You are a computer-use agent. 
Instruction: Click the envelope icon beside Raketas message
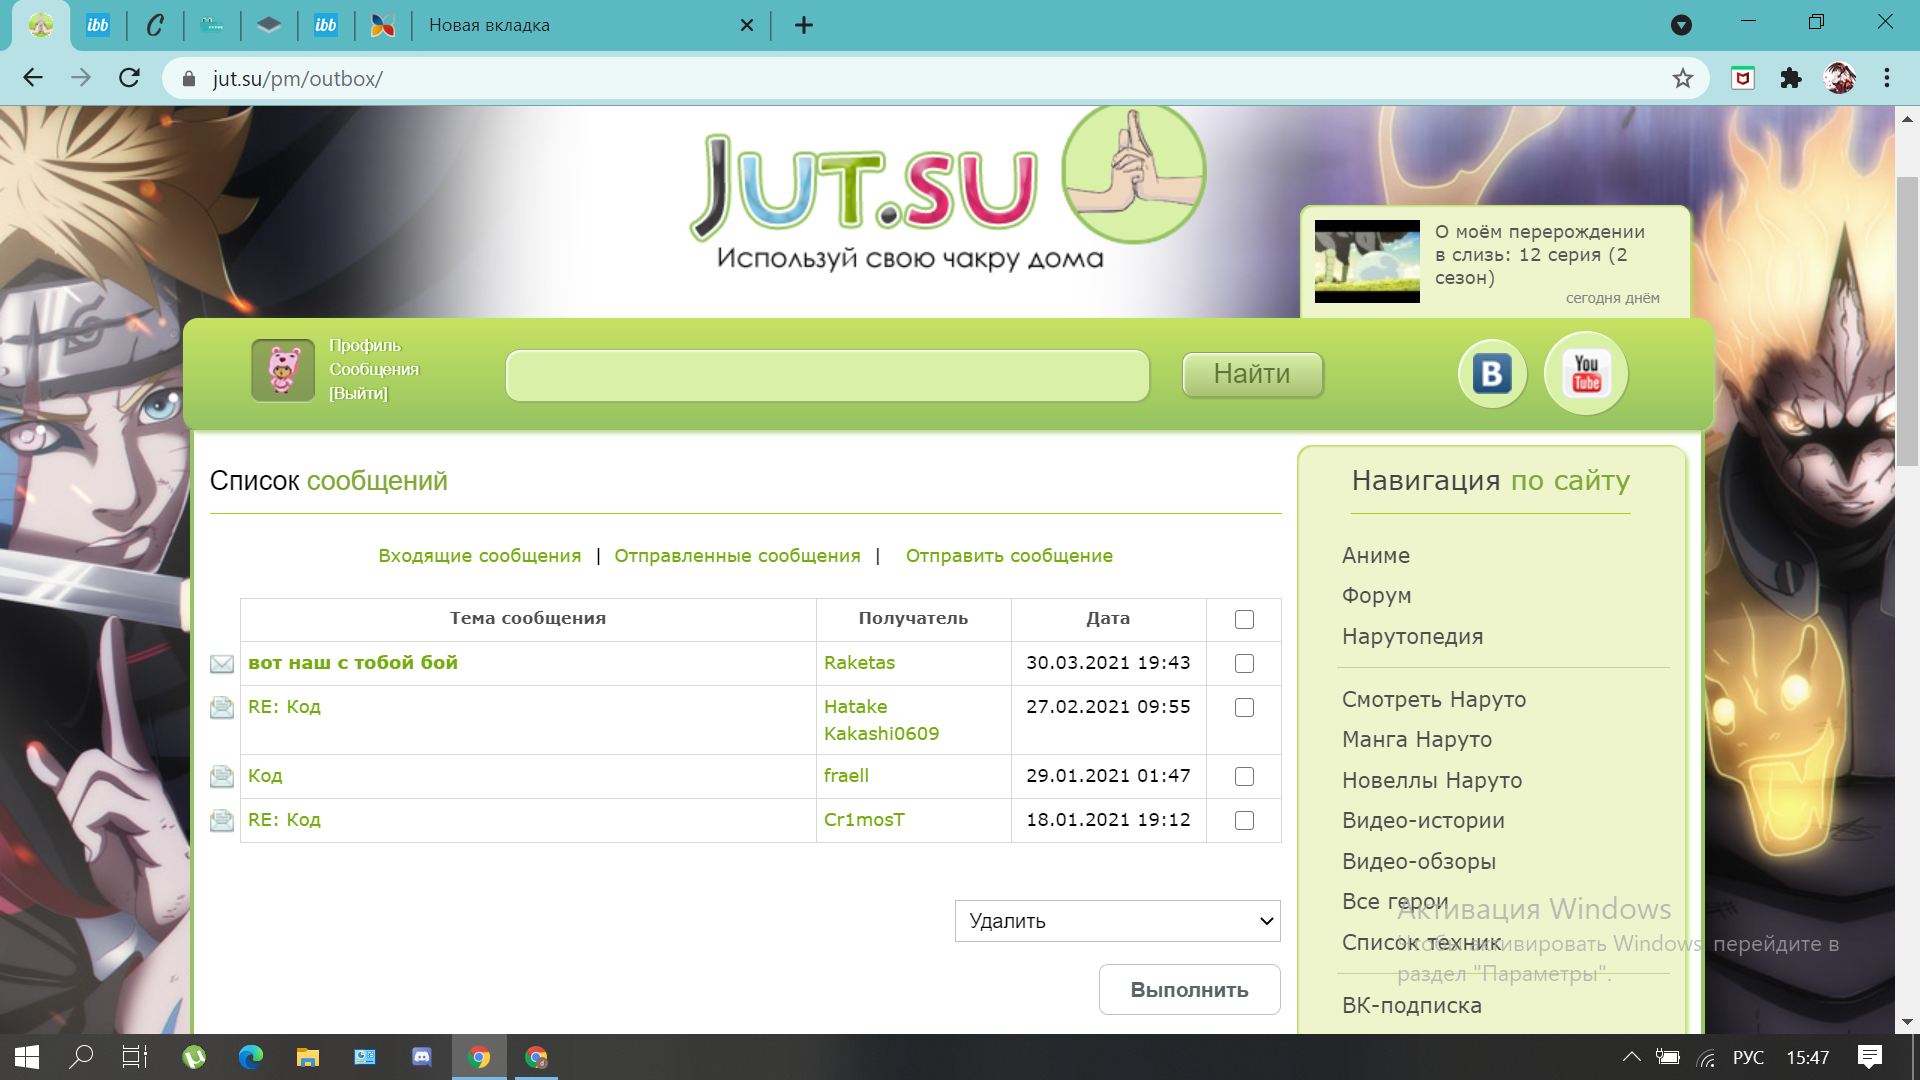point(222,664)
